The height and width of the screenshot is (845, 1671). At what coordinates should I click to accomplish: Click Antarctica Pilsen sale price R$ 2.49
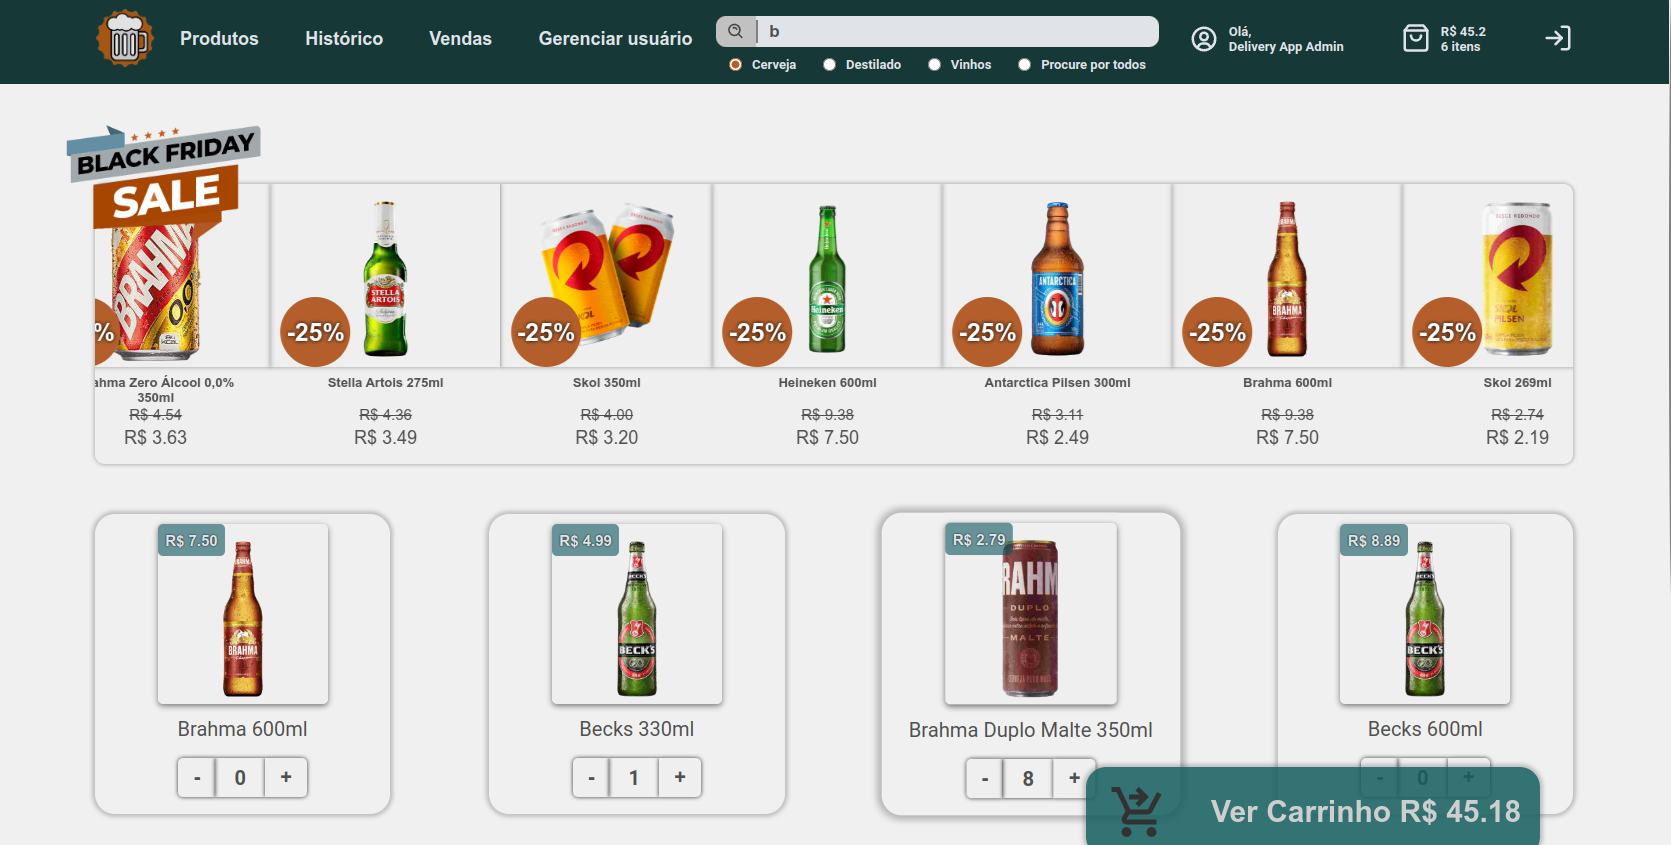tap(1057, 437)
